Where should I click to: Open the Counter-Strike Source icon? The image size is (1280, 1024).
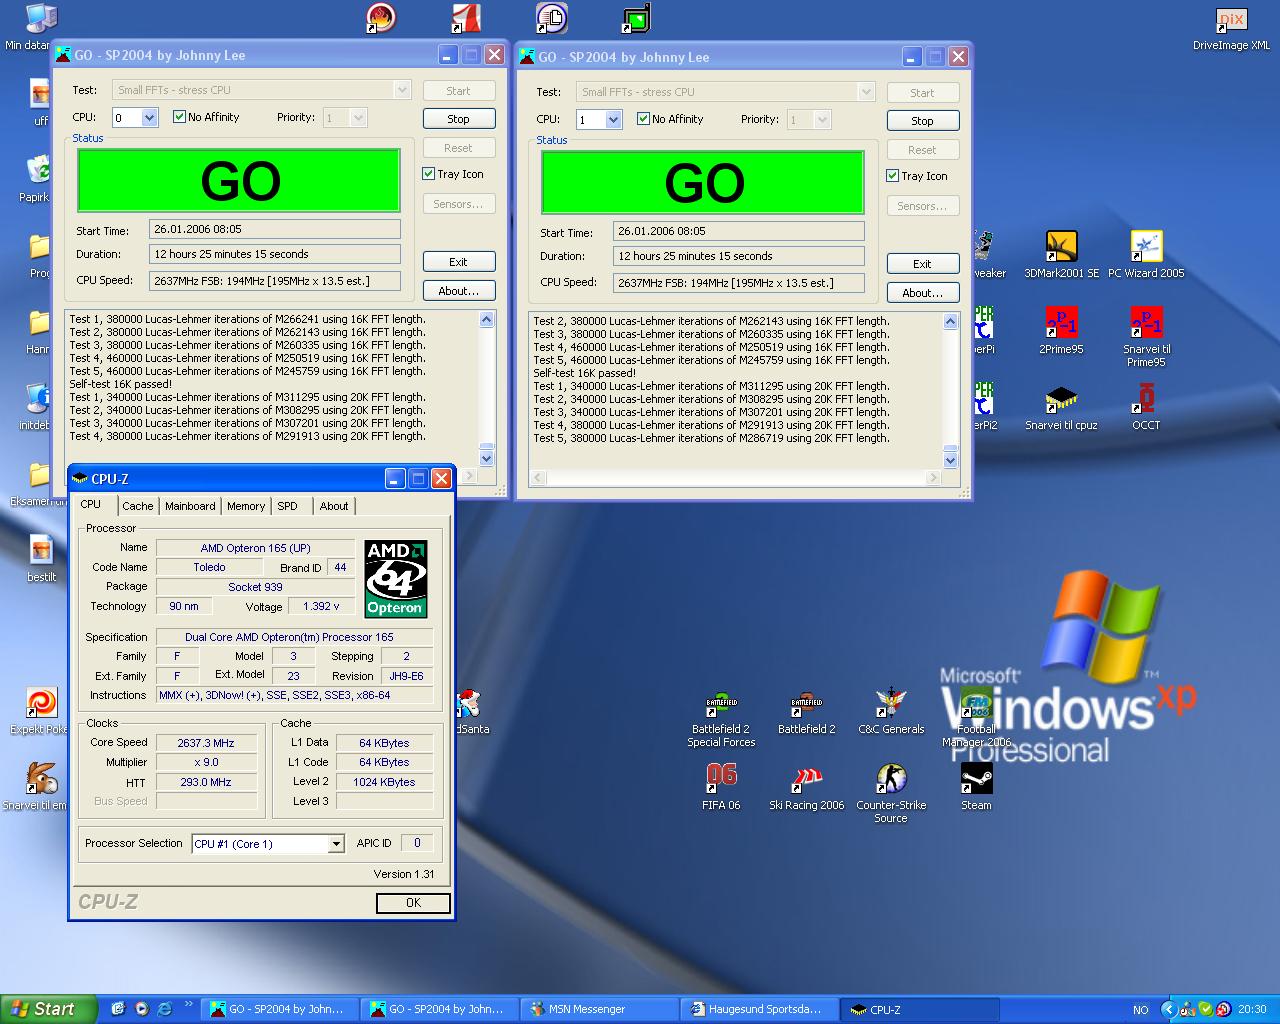[891, 793]
